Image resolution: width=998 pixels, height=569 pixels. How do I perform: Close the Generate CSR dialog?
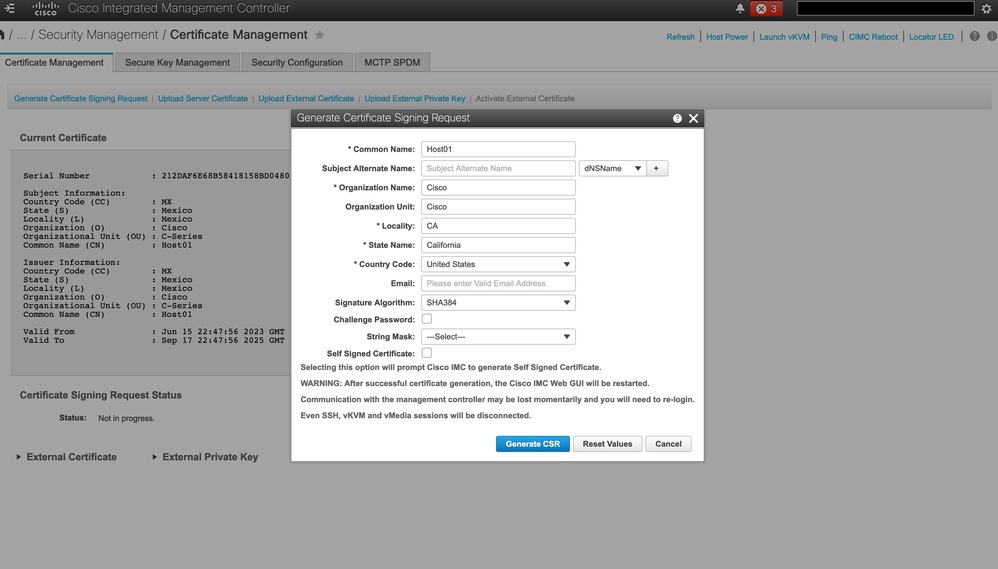tap(694, 118)
